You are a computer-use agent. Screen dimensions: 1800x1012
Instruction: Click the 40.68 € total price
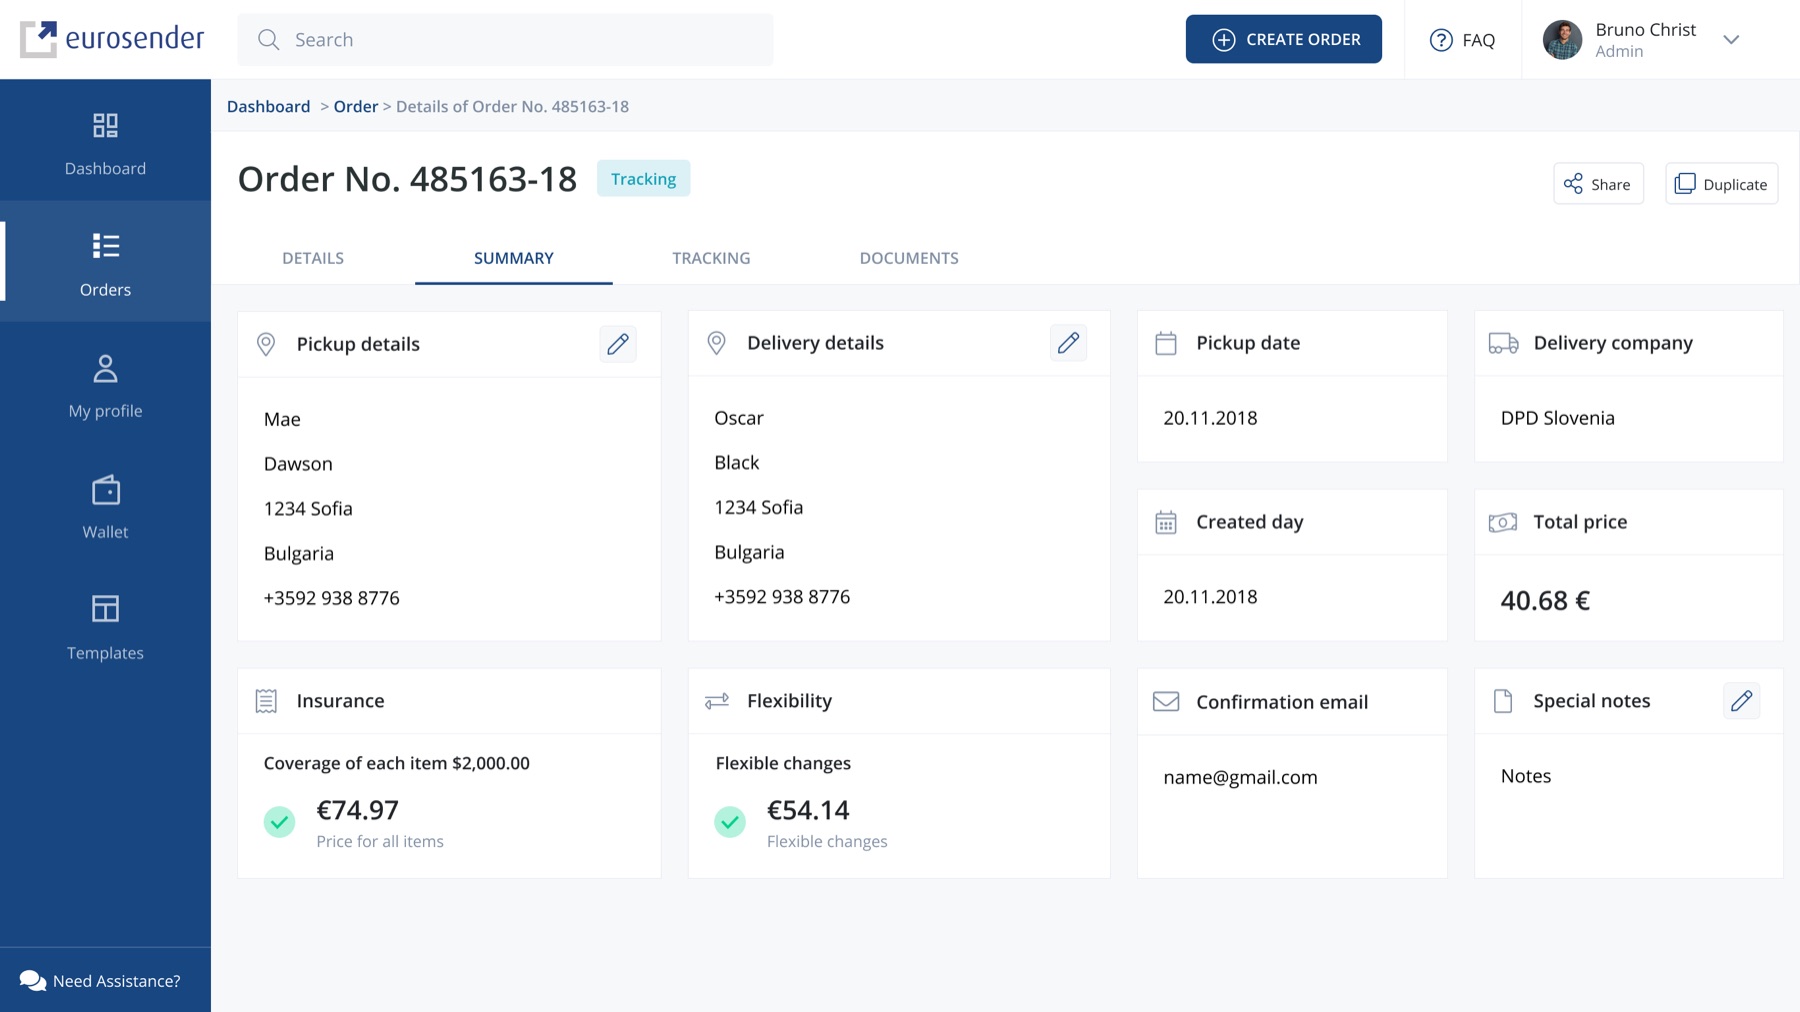(x=1545, y=600)
